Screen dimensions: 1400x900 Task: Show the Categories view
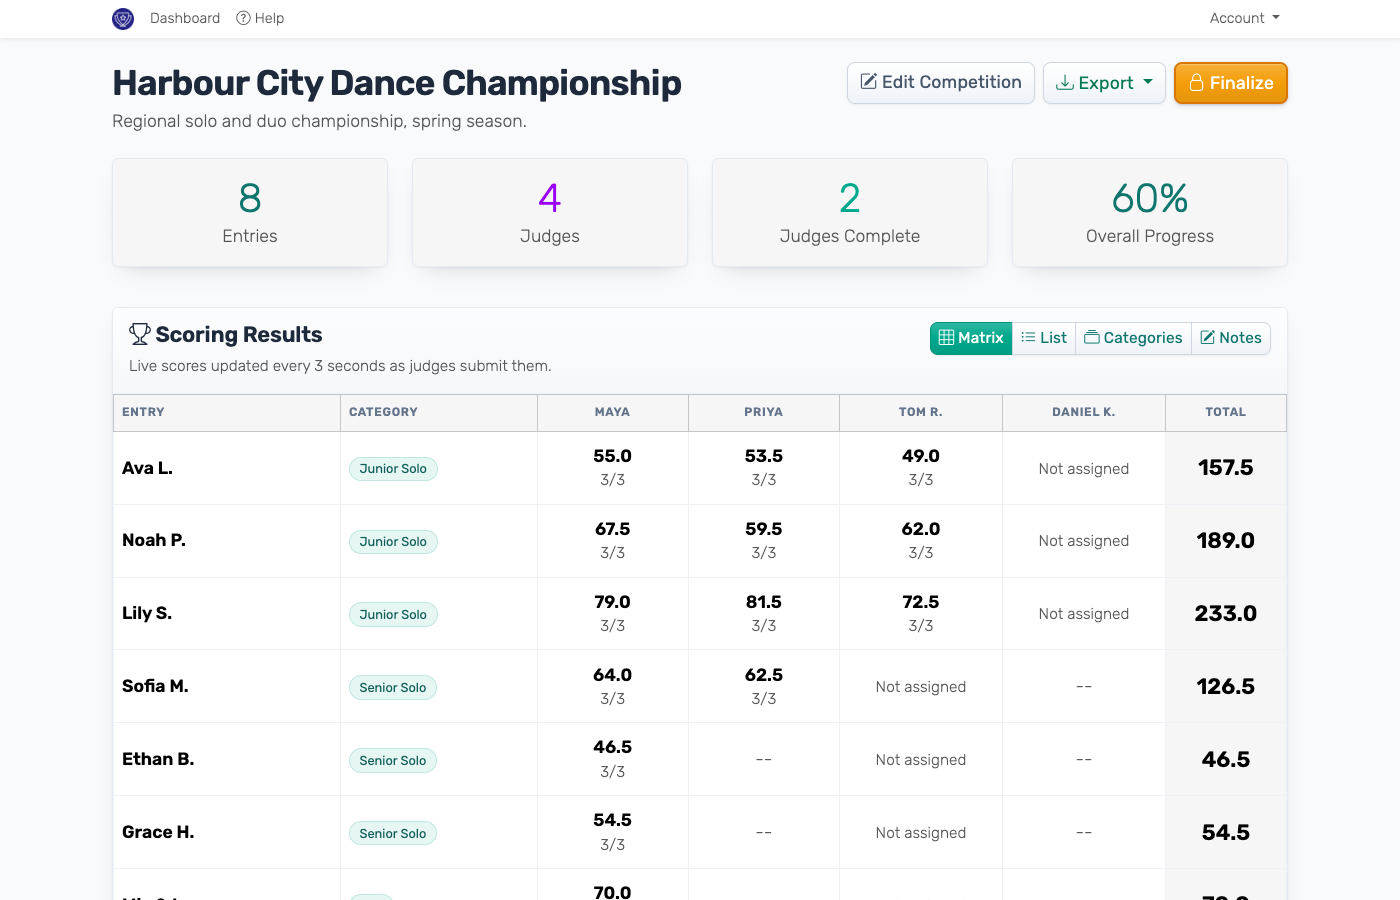tap(1133, 338)
